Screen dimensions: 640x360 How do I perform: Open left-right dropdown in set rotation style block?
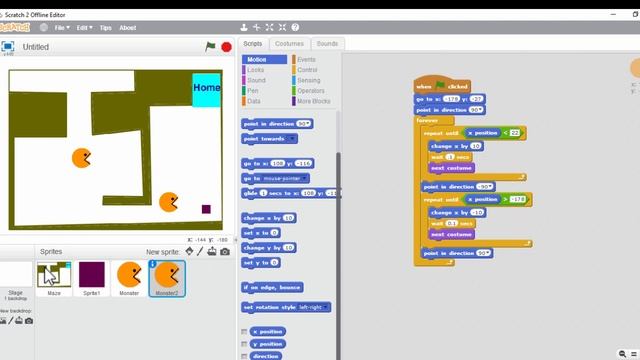click(325, 307)
